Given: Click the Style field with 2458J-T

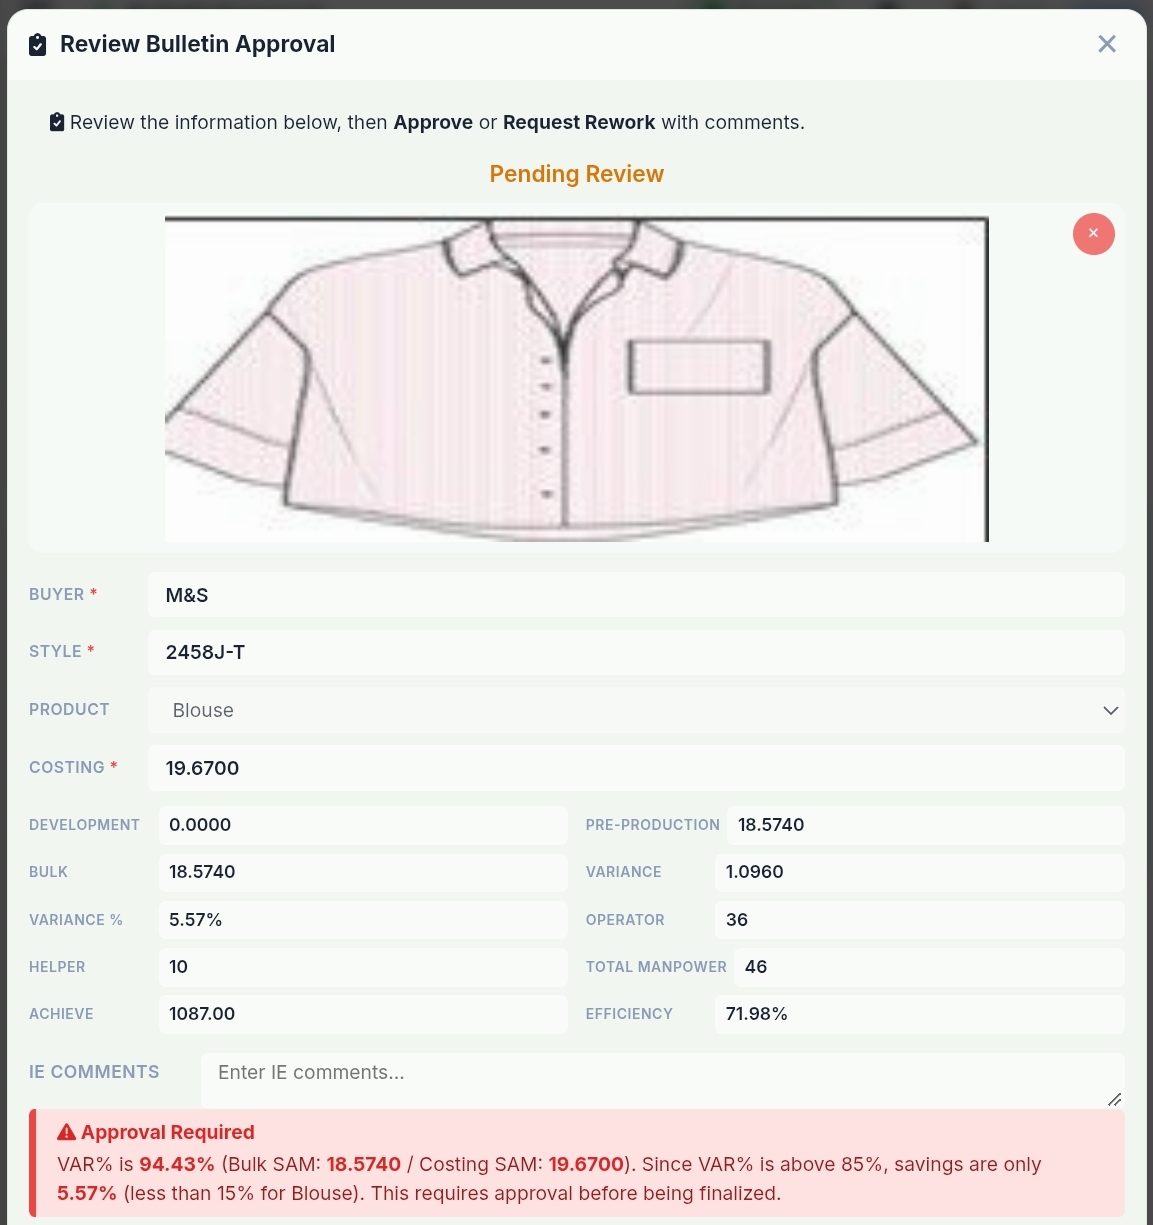Looking at the screenshot, I should (636, 652).
